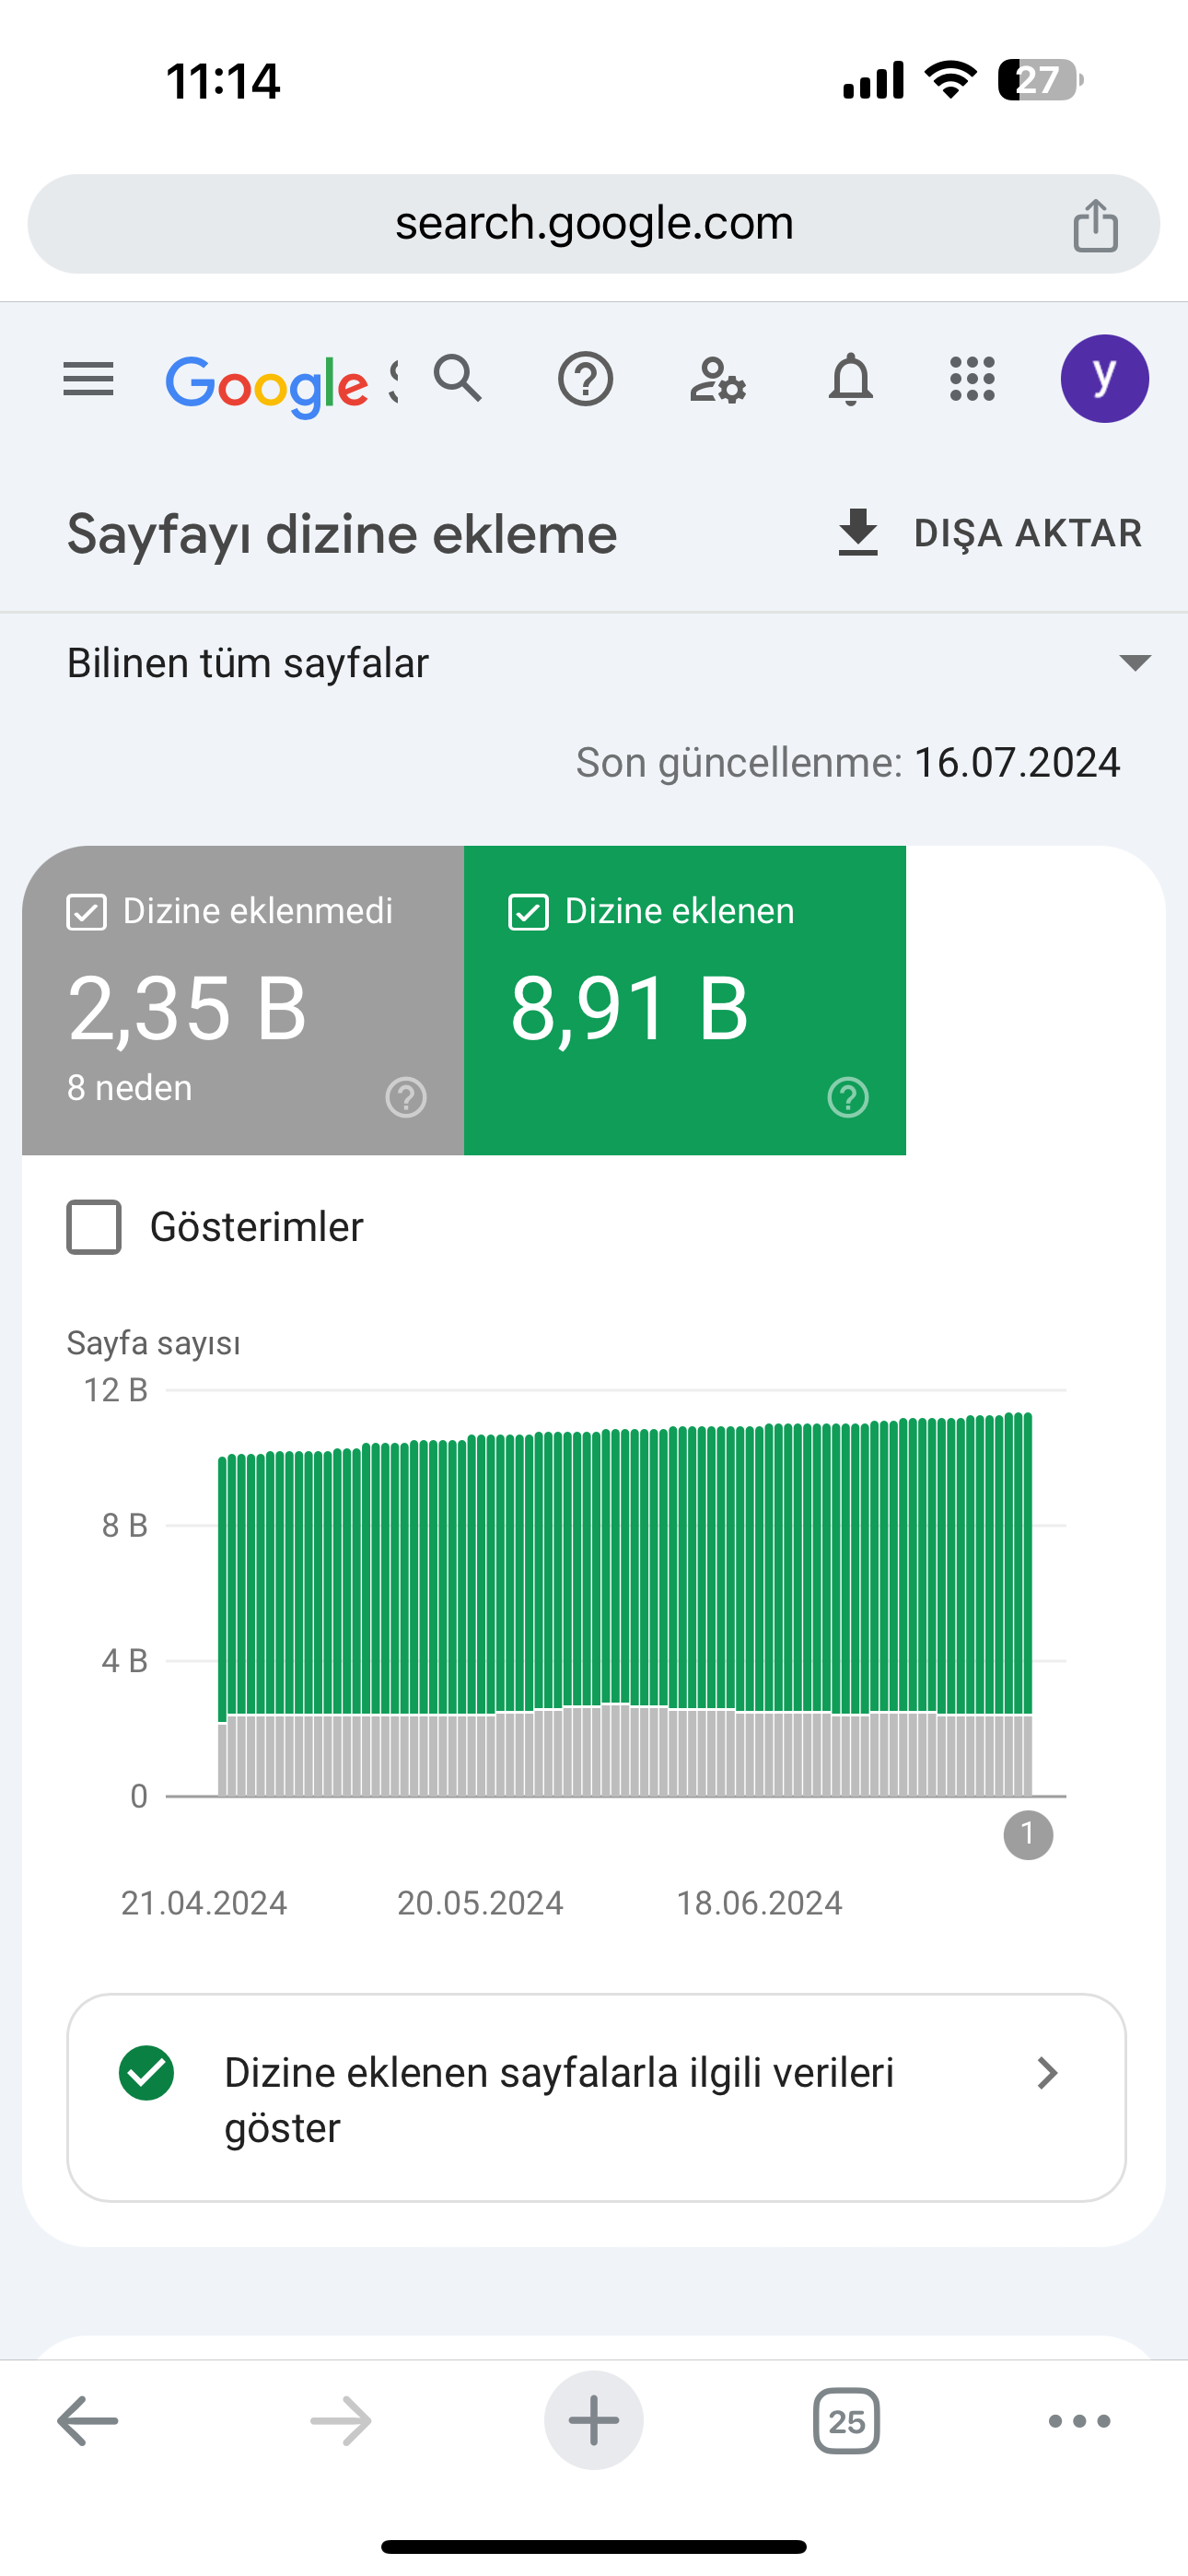Go back with browser back arrow
Screen dimensions: 1188x2576
(x=88, y=2421)
